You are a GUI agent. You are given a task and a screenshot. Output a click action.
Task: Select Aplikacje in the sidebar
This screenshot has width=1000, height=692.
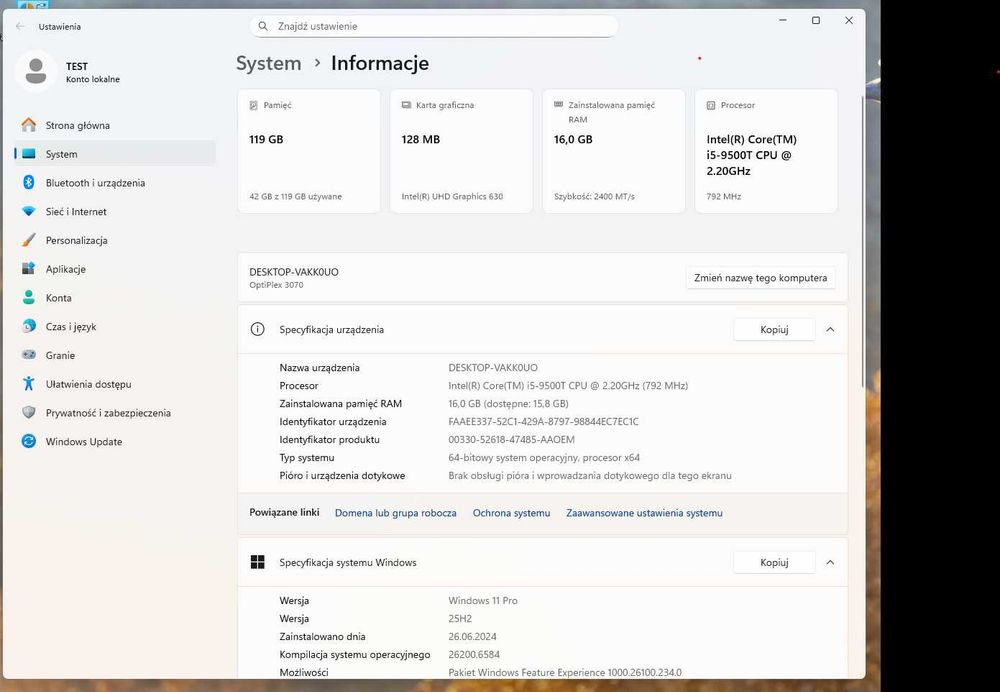click(115, 269)
